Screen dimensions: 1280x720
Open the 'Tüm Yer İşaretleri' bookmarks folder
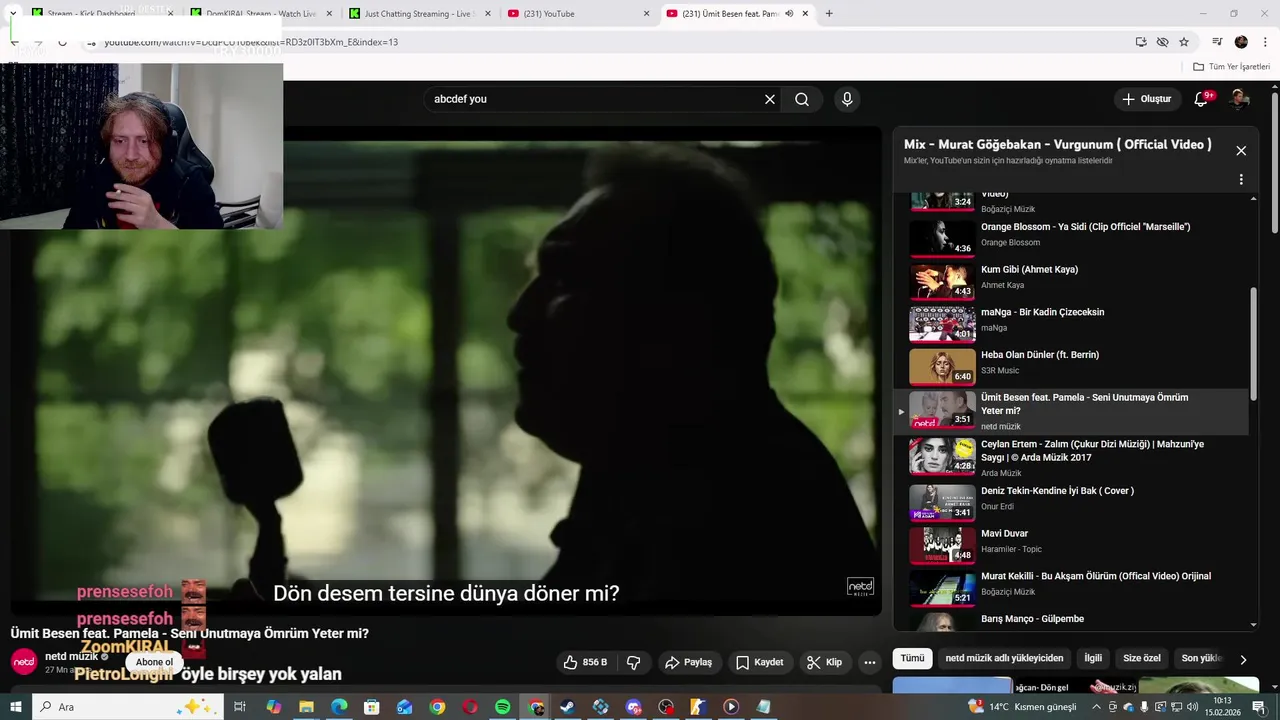pos(1232,67)
